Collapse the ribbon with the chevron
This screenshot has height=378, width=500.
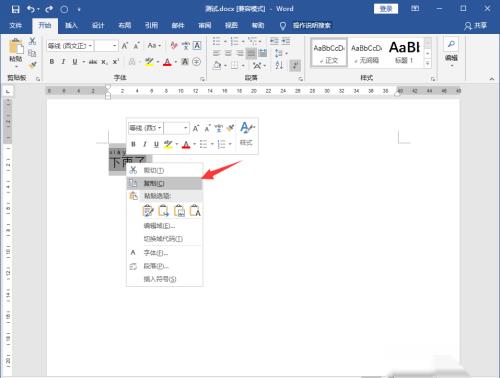tap(492, 79)
